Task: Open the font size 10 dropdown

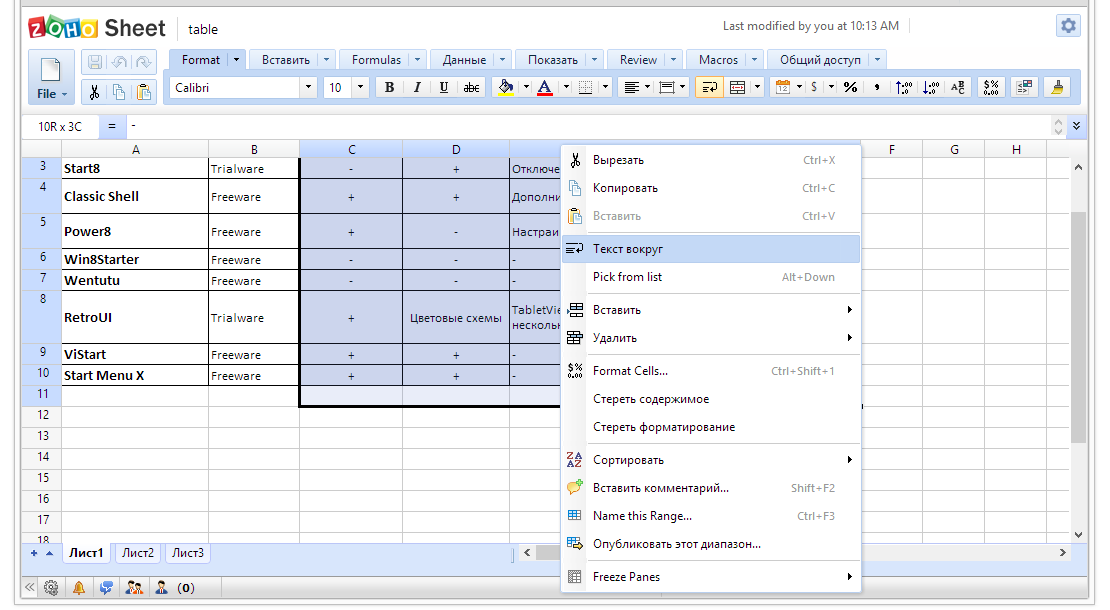Action: tap(360, 87)
